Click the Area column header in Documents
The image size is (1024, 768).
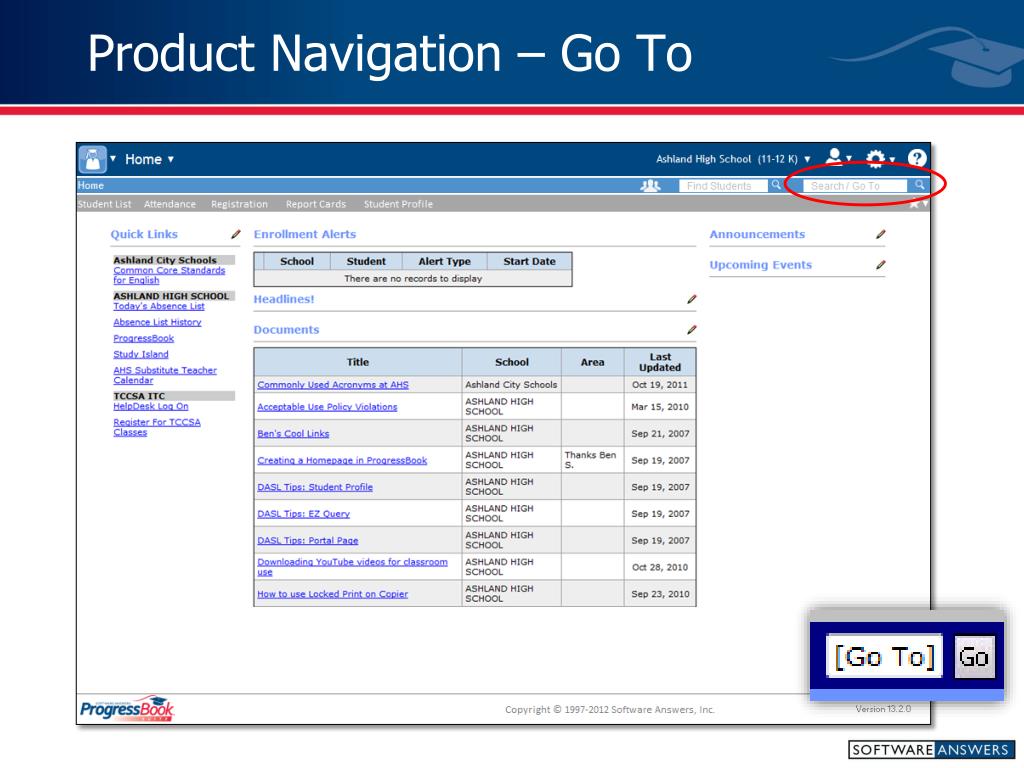(592, 362)
